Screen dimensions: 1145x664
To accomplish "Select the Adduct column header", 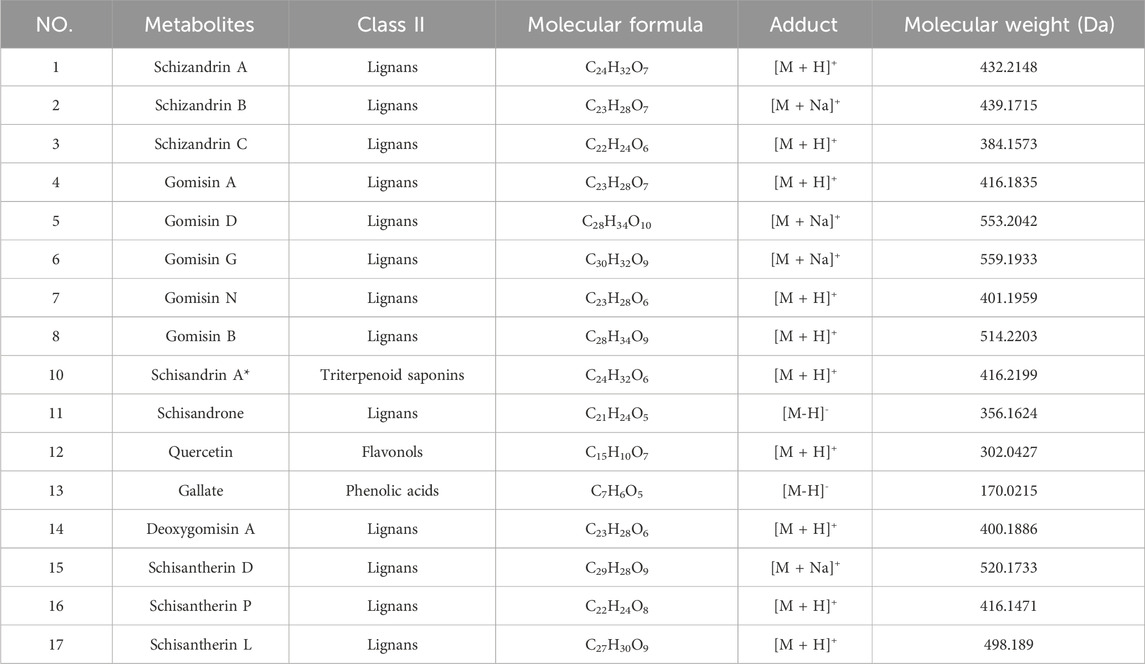I will 804,25.
